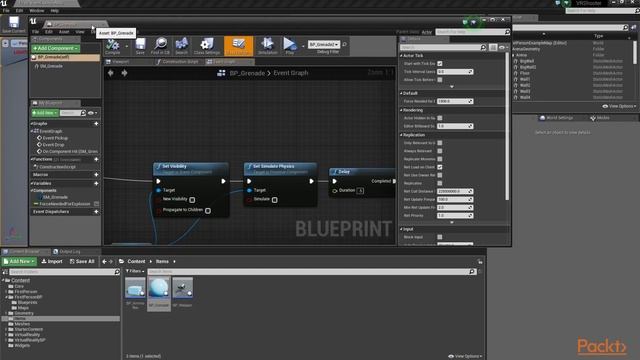
Task: Toggle Always Relevant checkbox
Action: [440, 151]
